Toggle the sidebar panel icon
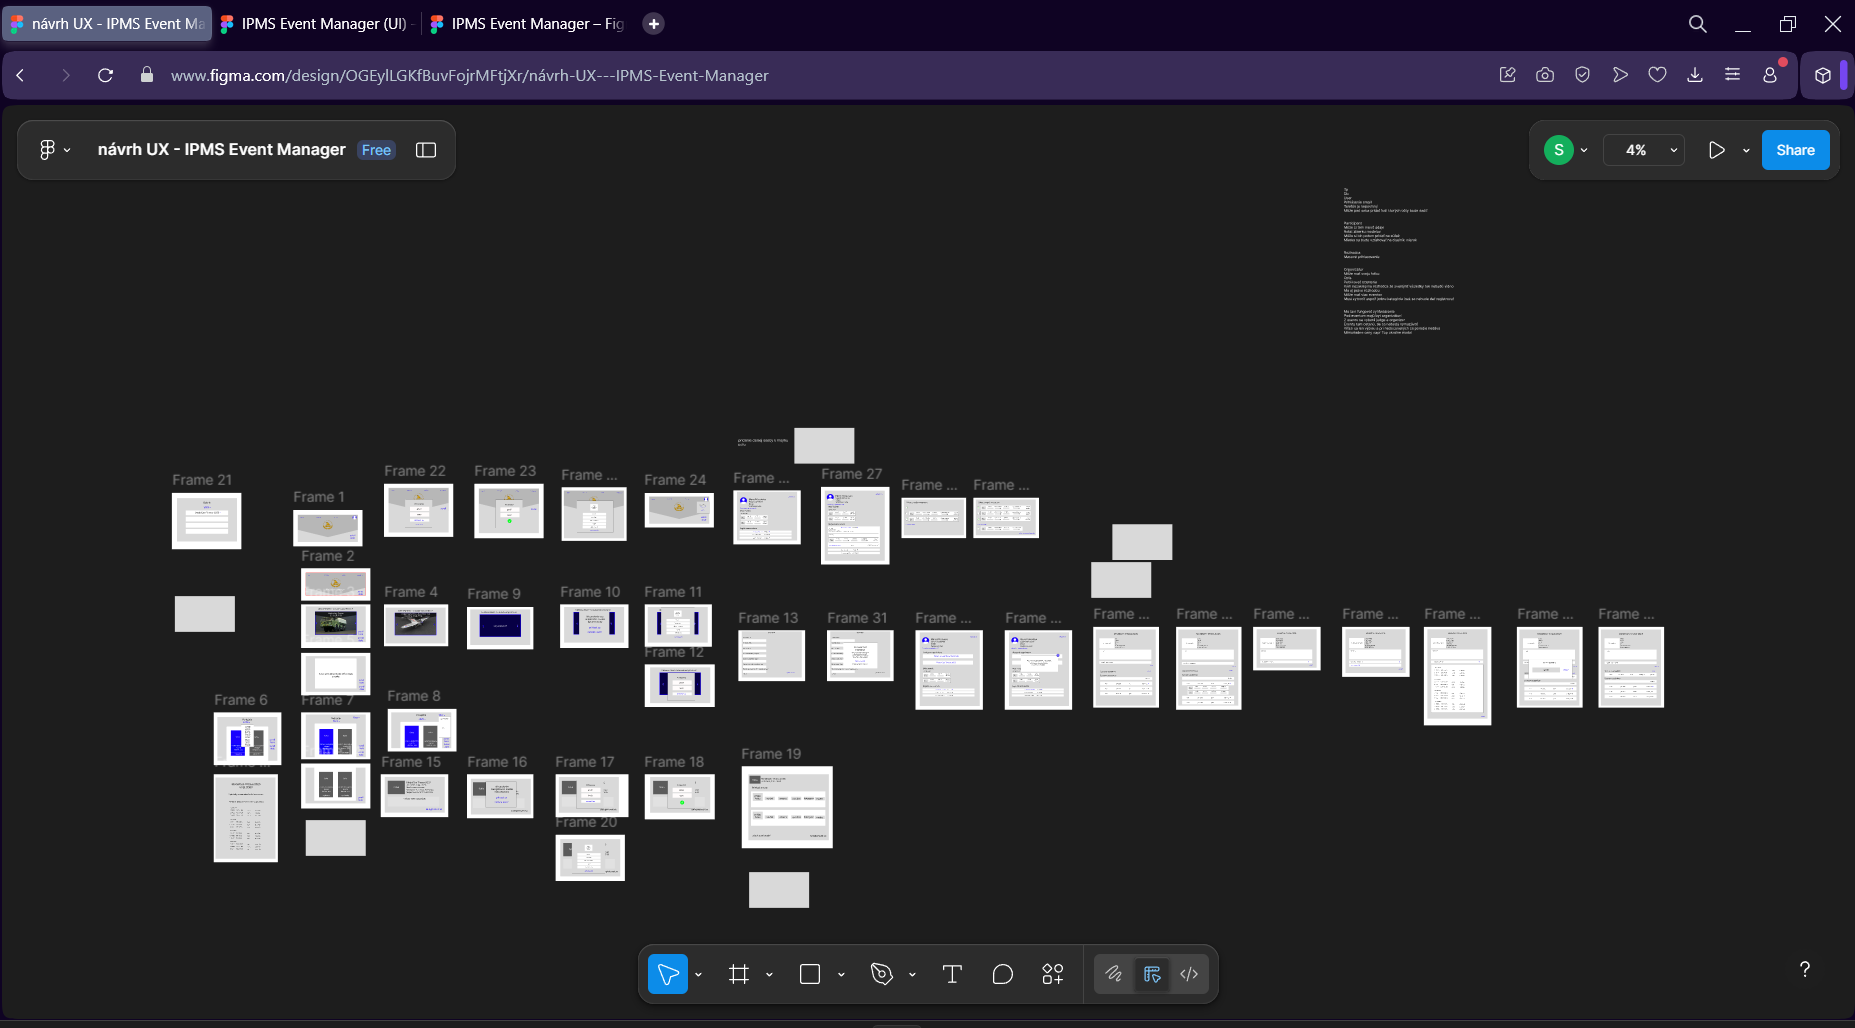The width and height of the screenshot is (1855, 1028). 426,150
